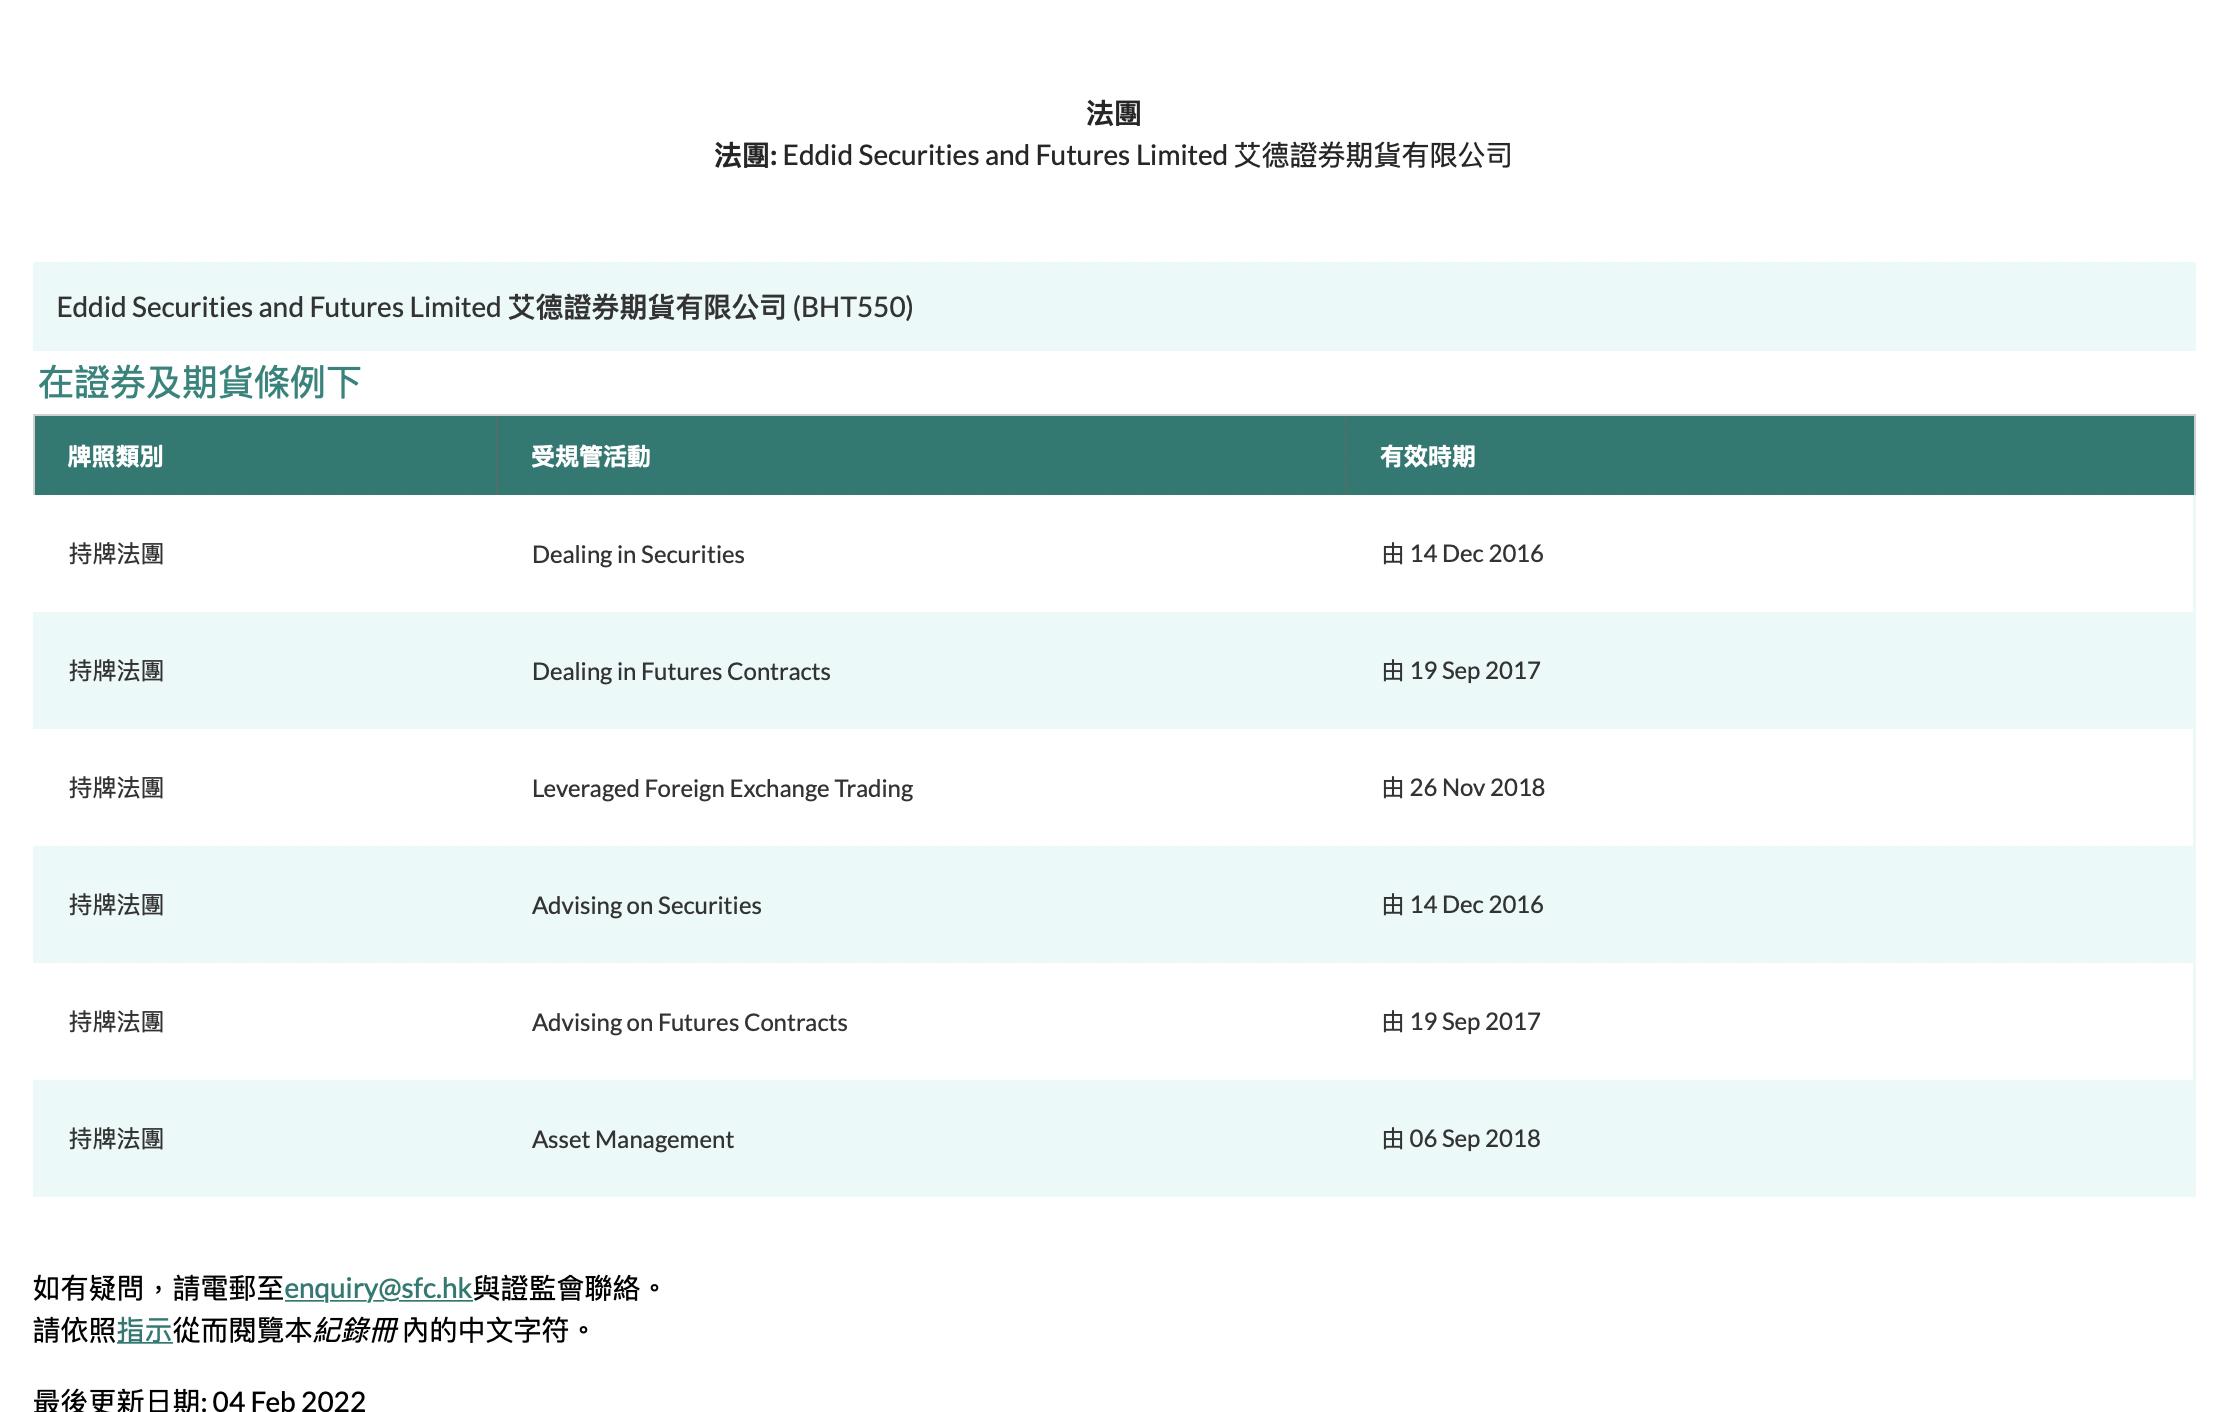Click the 牌照類別 column header

coord(115,456)
